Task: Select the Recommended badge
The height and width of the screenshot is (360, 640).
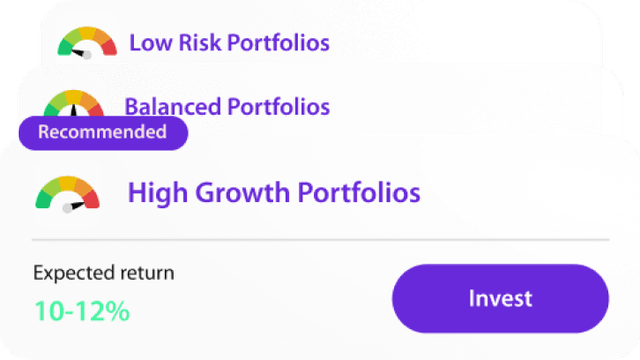Action: point(103,133)
